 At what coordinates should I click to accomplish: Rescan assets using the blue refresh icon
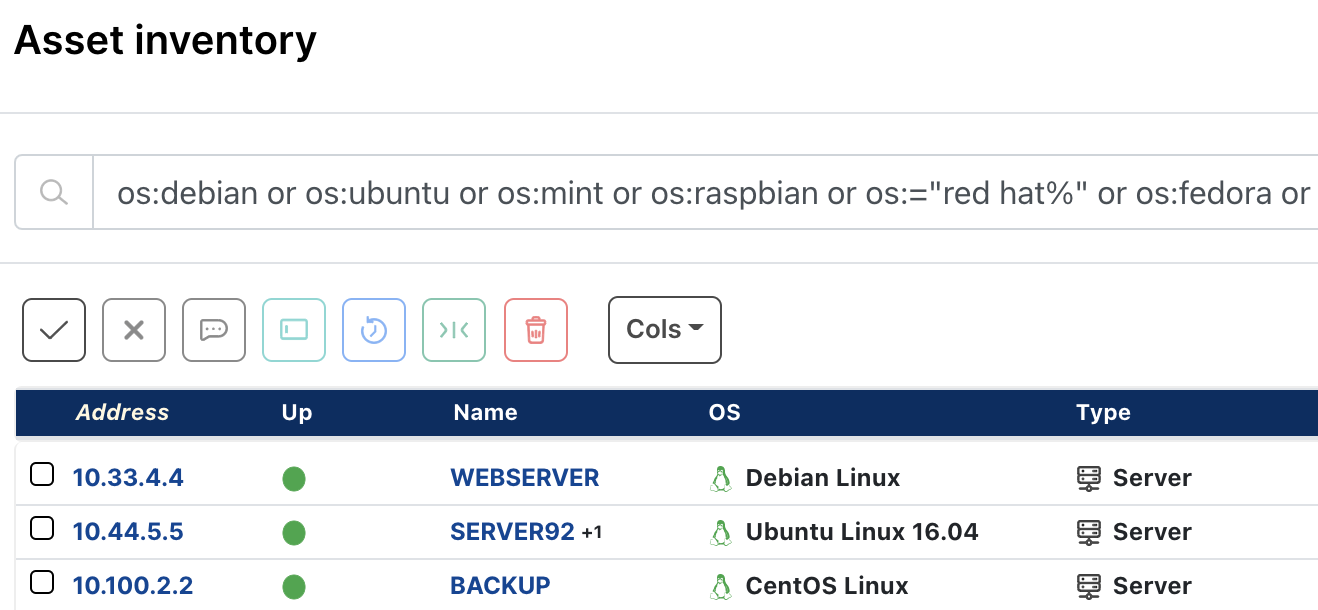point(373,329)
